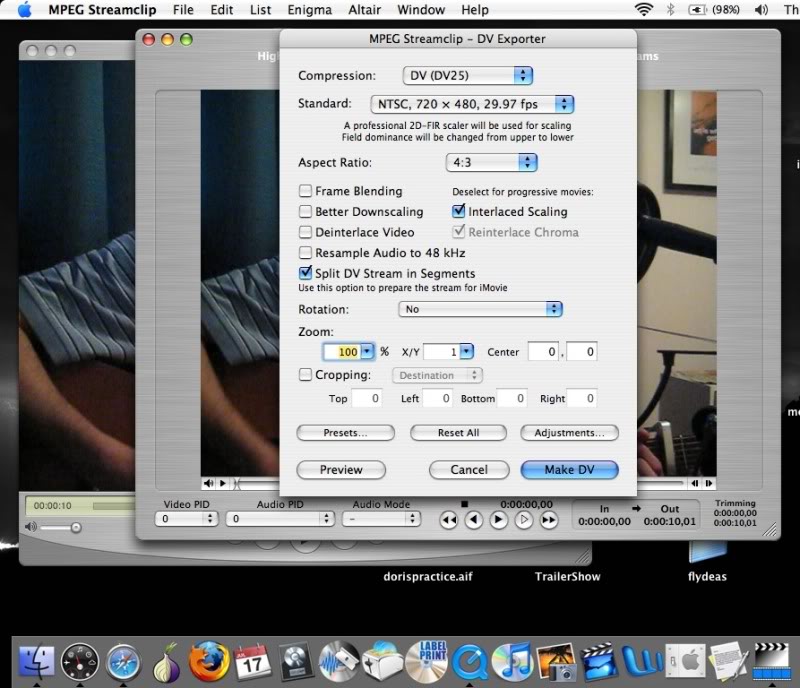Uncheck Split DV Stream in Segments
The image size is (800, 688).
305,273
